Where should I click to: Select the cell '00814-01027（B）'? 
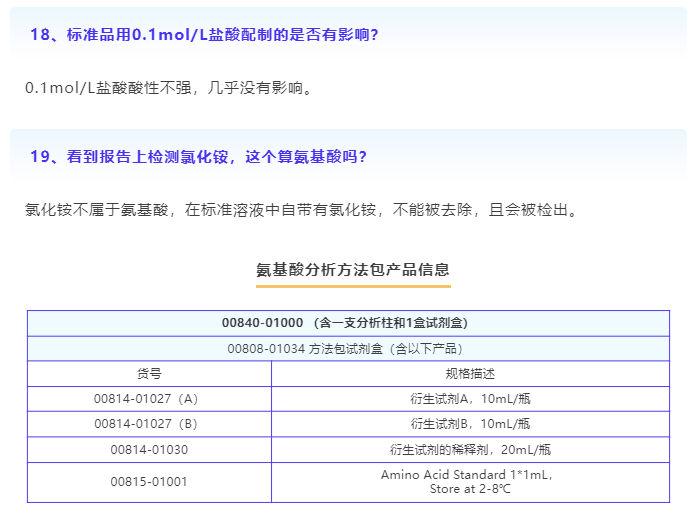click(148, 424)
